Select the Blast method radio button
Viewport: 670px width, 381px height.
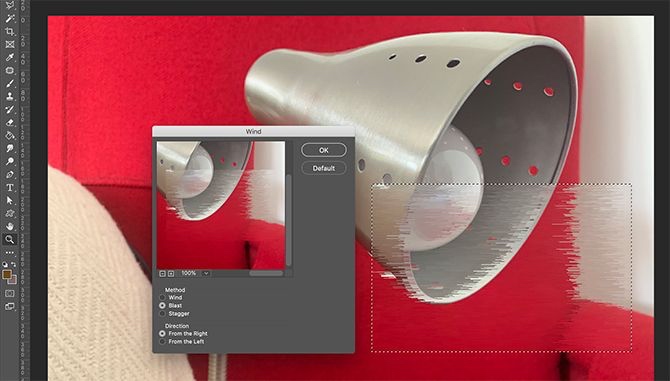coord(162,305)
